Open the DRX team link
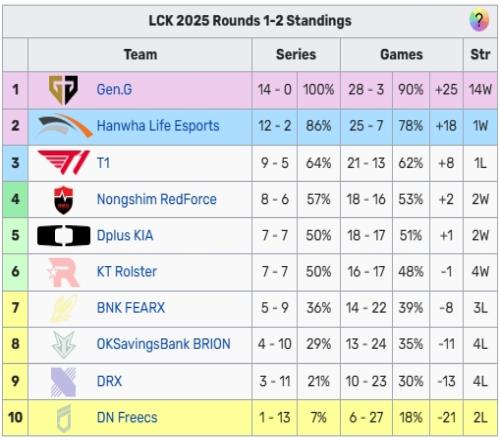This screenshot has height=440, width=500. [109, 381]
